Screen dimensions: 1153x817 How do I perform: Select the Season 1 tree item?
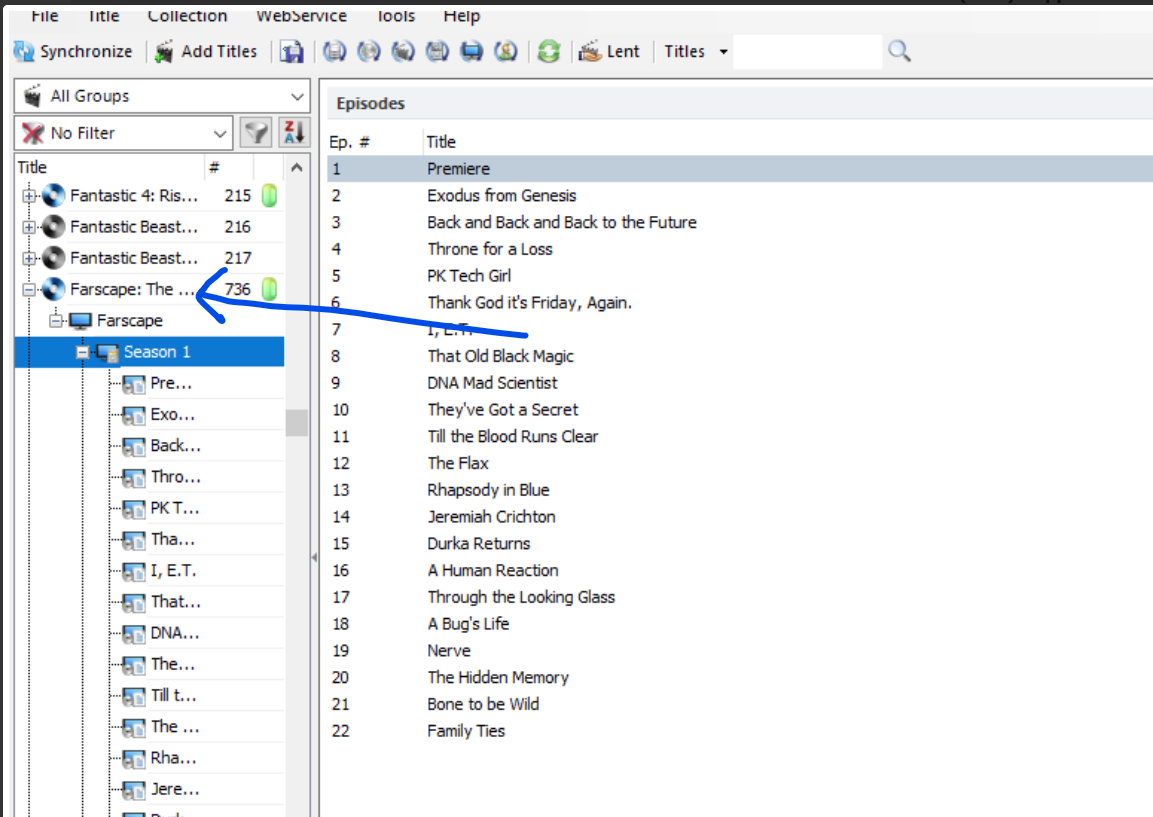[157, 352]
